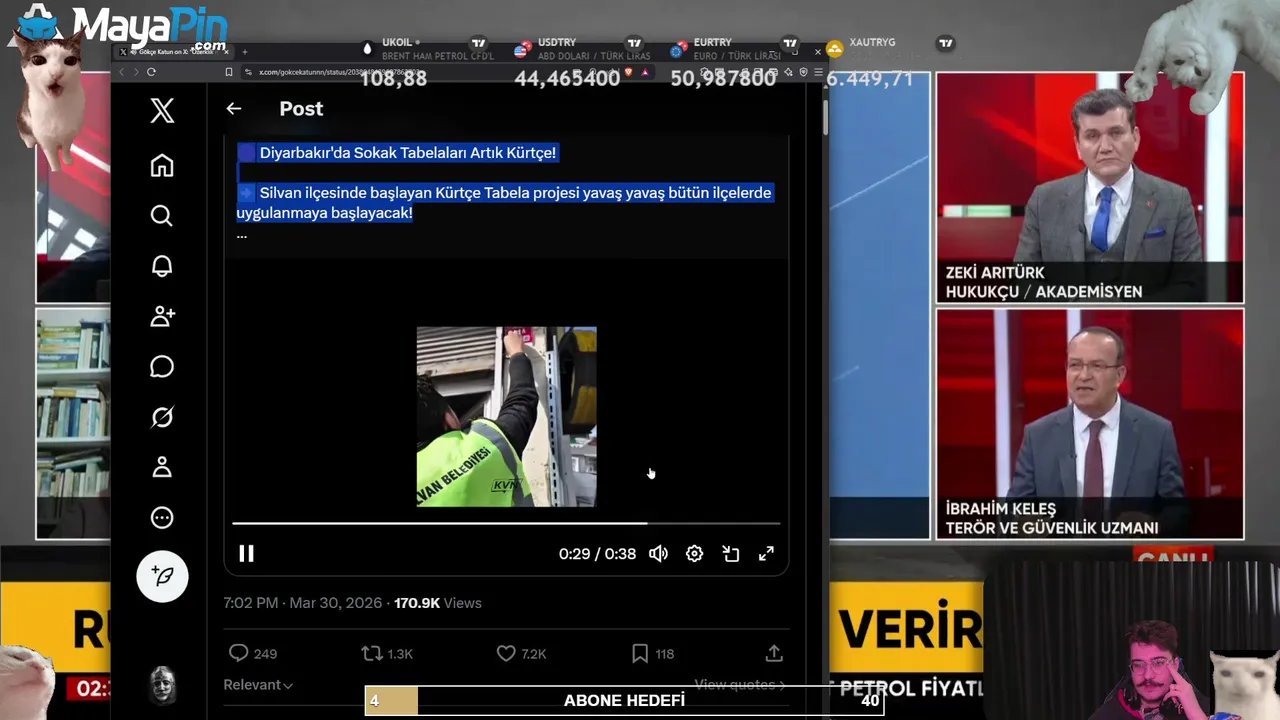The image size is (1280, 720).
Task: Click the Silvan Belediyesi video frame
Action: click(x=506, y=417)
